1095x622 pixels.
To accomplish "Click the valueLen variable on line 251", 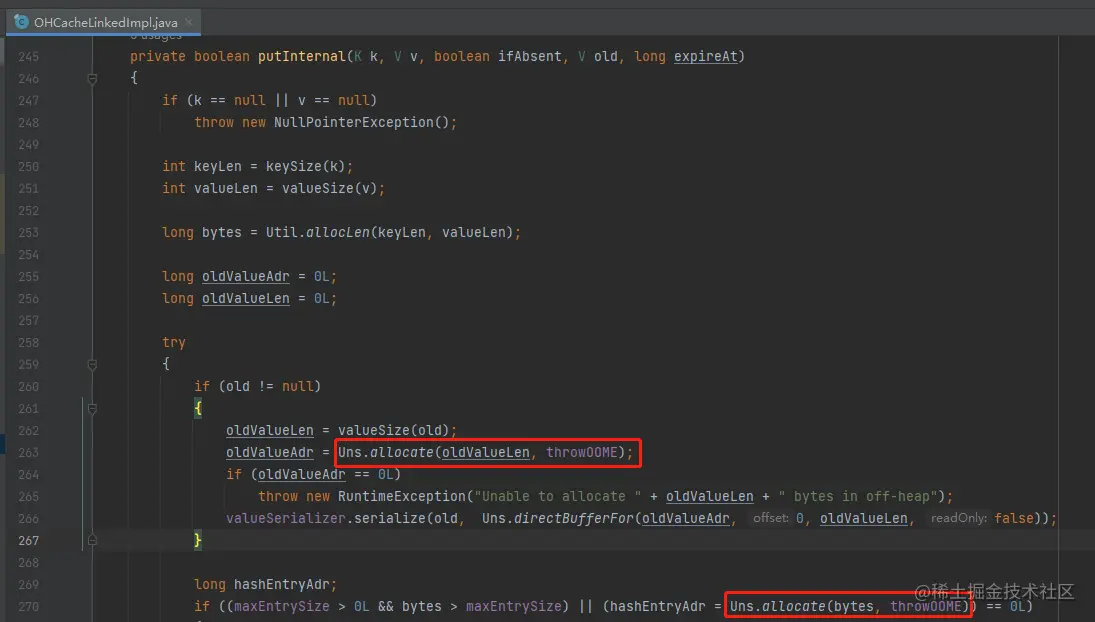I will click(226, 188).
